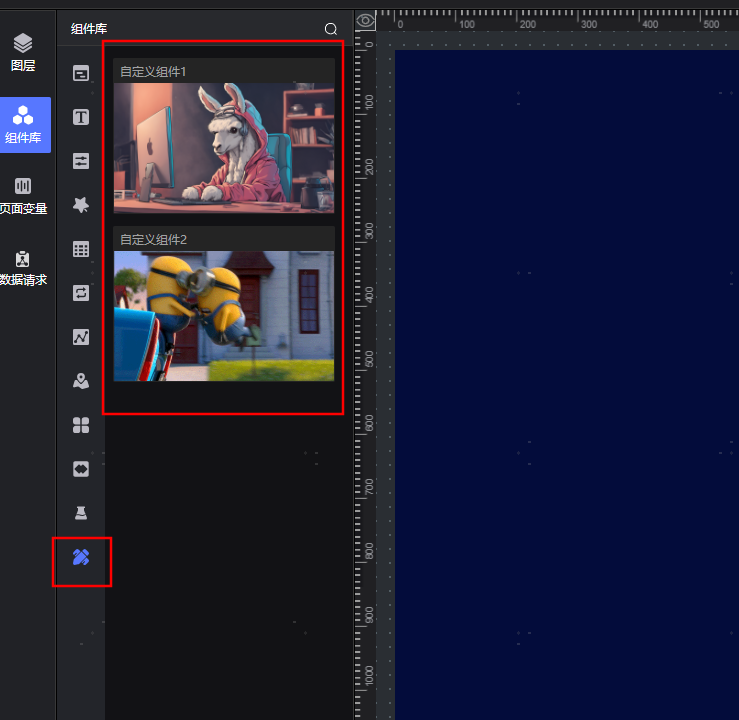The image size is (739, 720).
Task: Click the search icon in 组件库 header
Action: (x=331, y=29)
